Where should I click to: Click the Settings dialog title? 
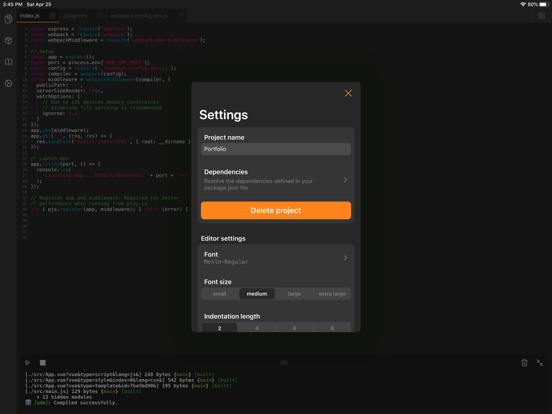224,115
